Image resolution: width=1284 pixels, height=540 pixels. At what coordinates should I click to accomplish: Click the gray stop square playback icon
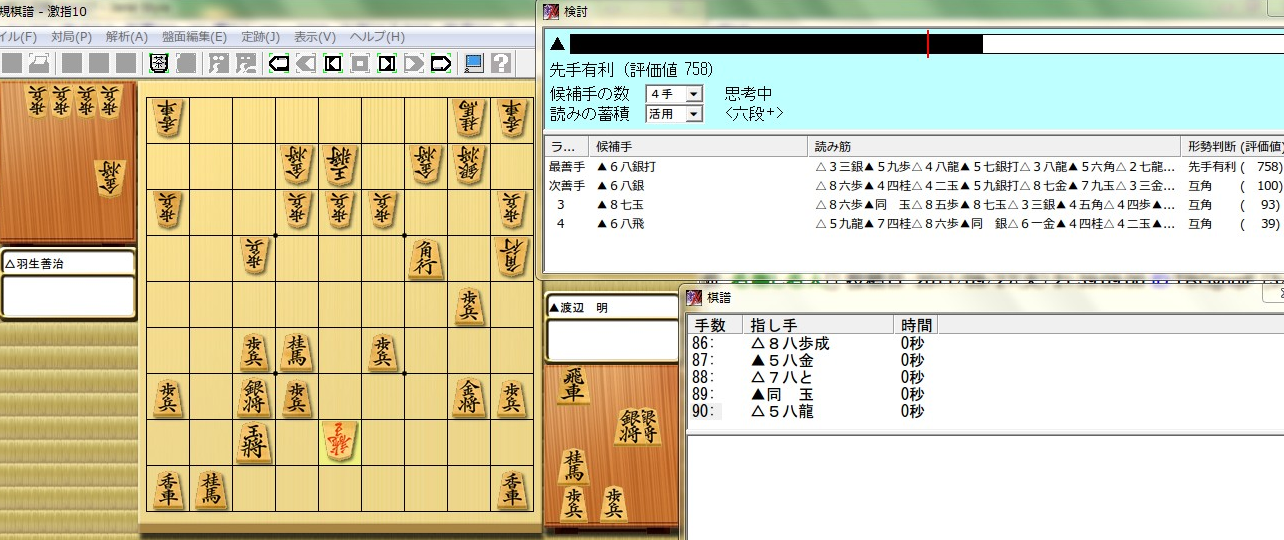360,64
